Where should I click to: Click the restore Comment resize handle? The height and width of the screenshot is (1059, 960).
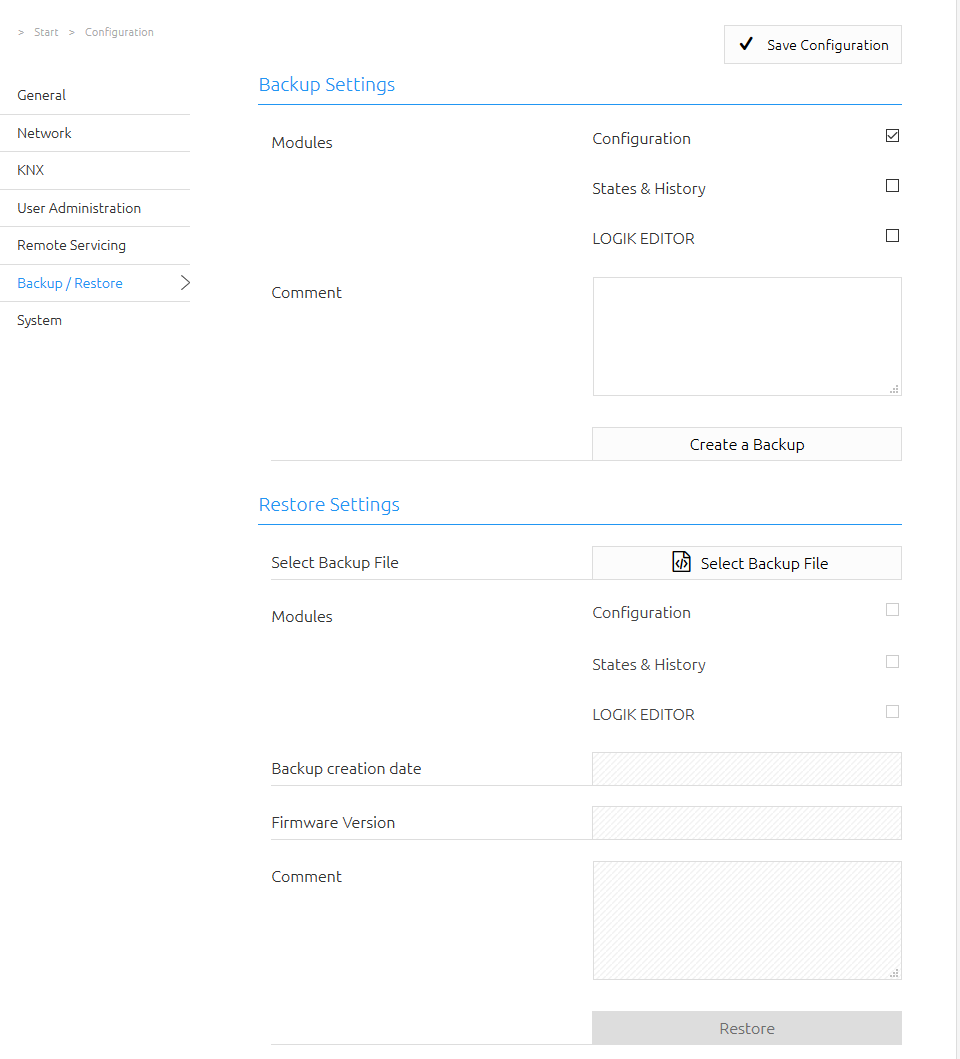click(x=894, y=973)
